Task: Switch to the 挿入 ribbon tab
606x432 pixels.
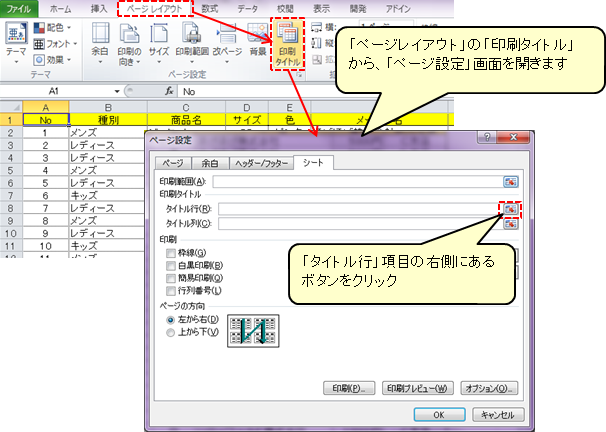Action: (x=99, y=9)
